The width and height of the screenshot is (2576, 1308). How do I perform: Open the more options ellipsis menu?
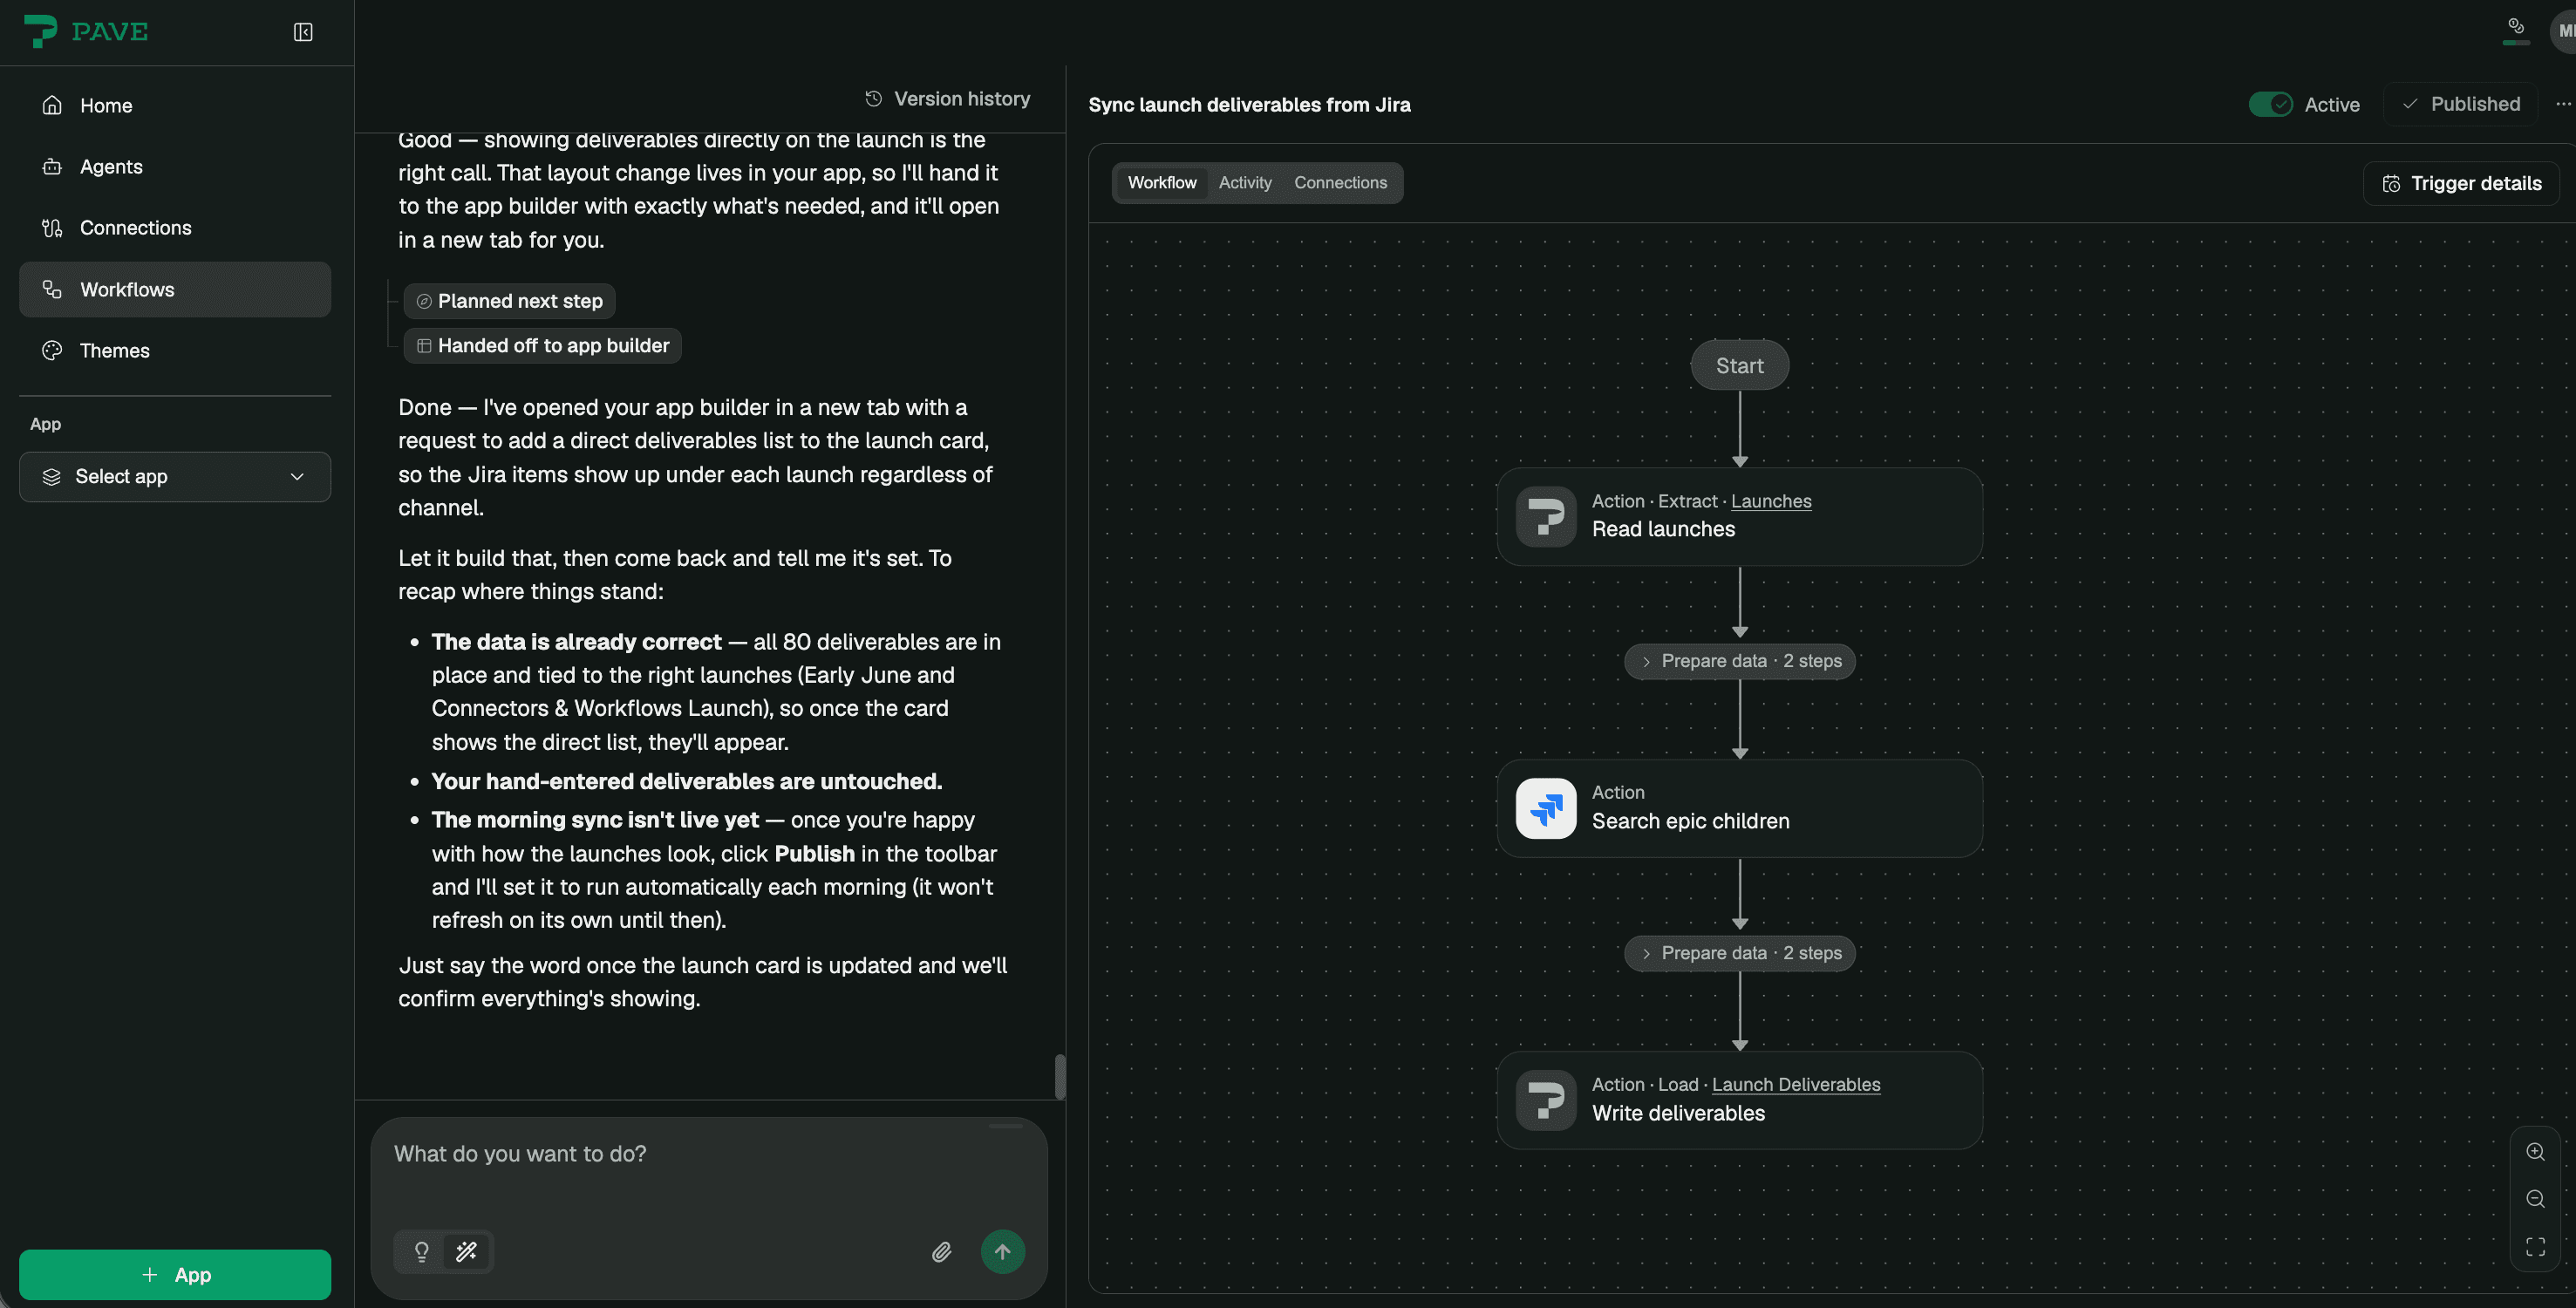pos(2563,104)
